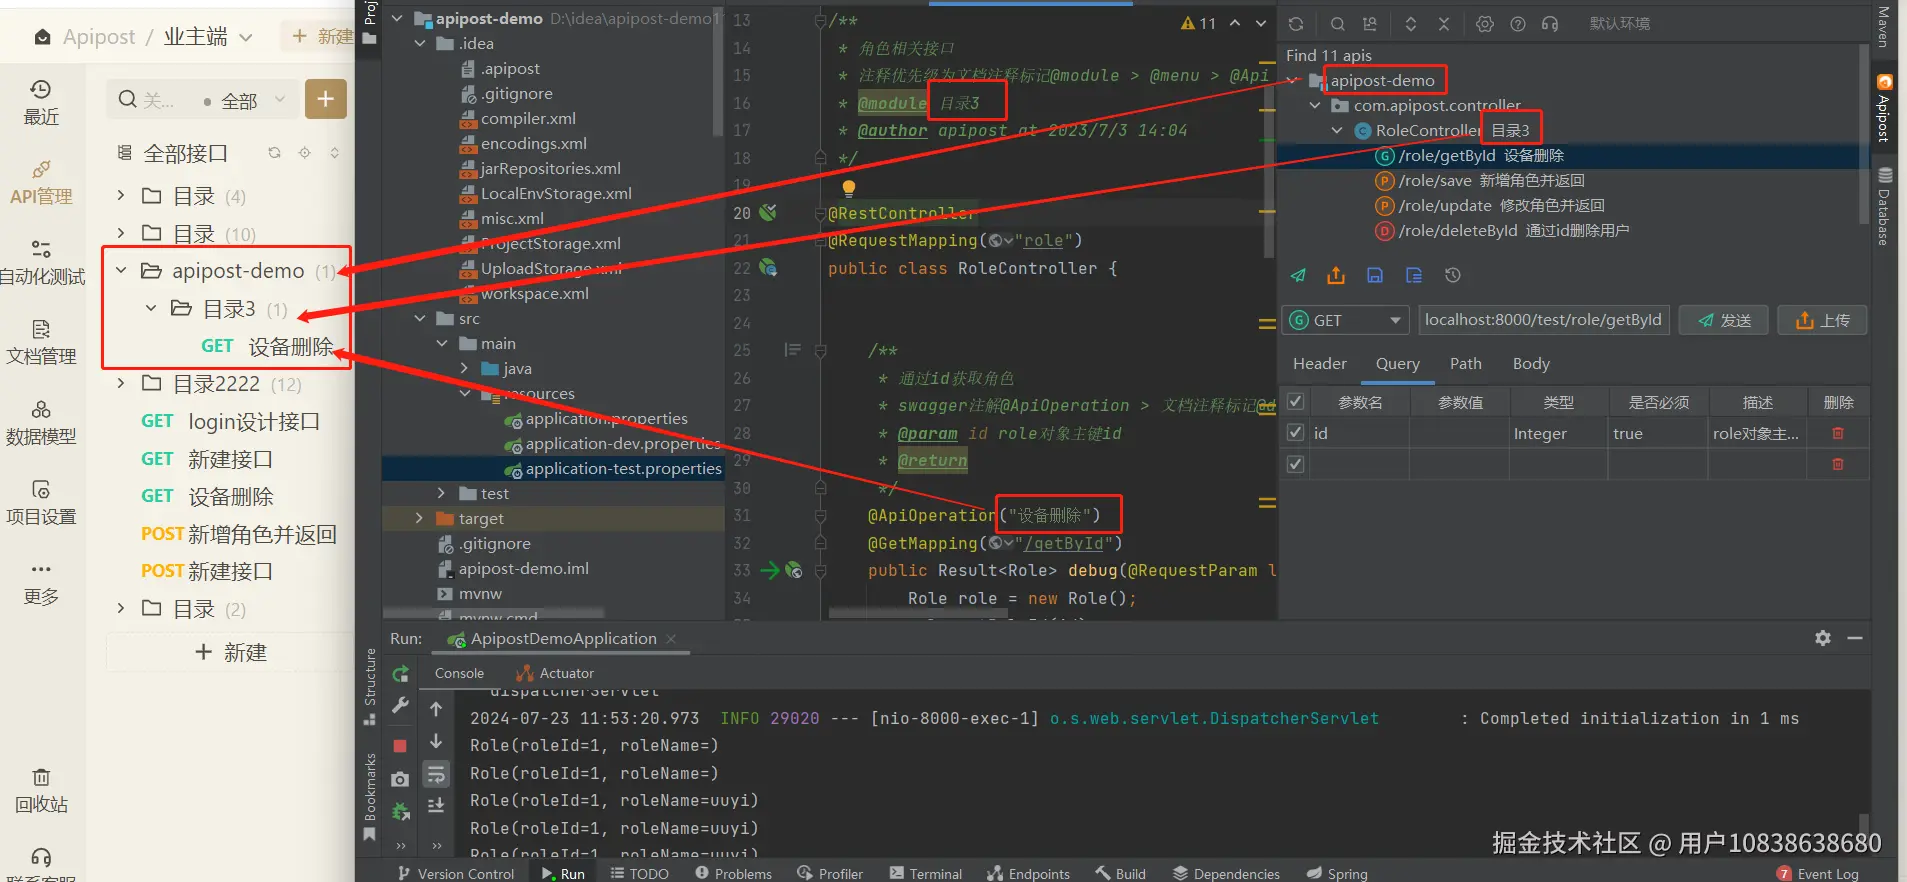Viewport: 1907px width, 882px height.
Task: Click the 默认环境 environment selector
Action: [1620, 24]
